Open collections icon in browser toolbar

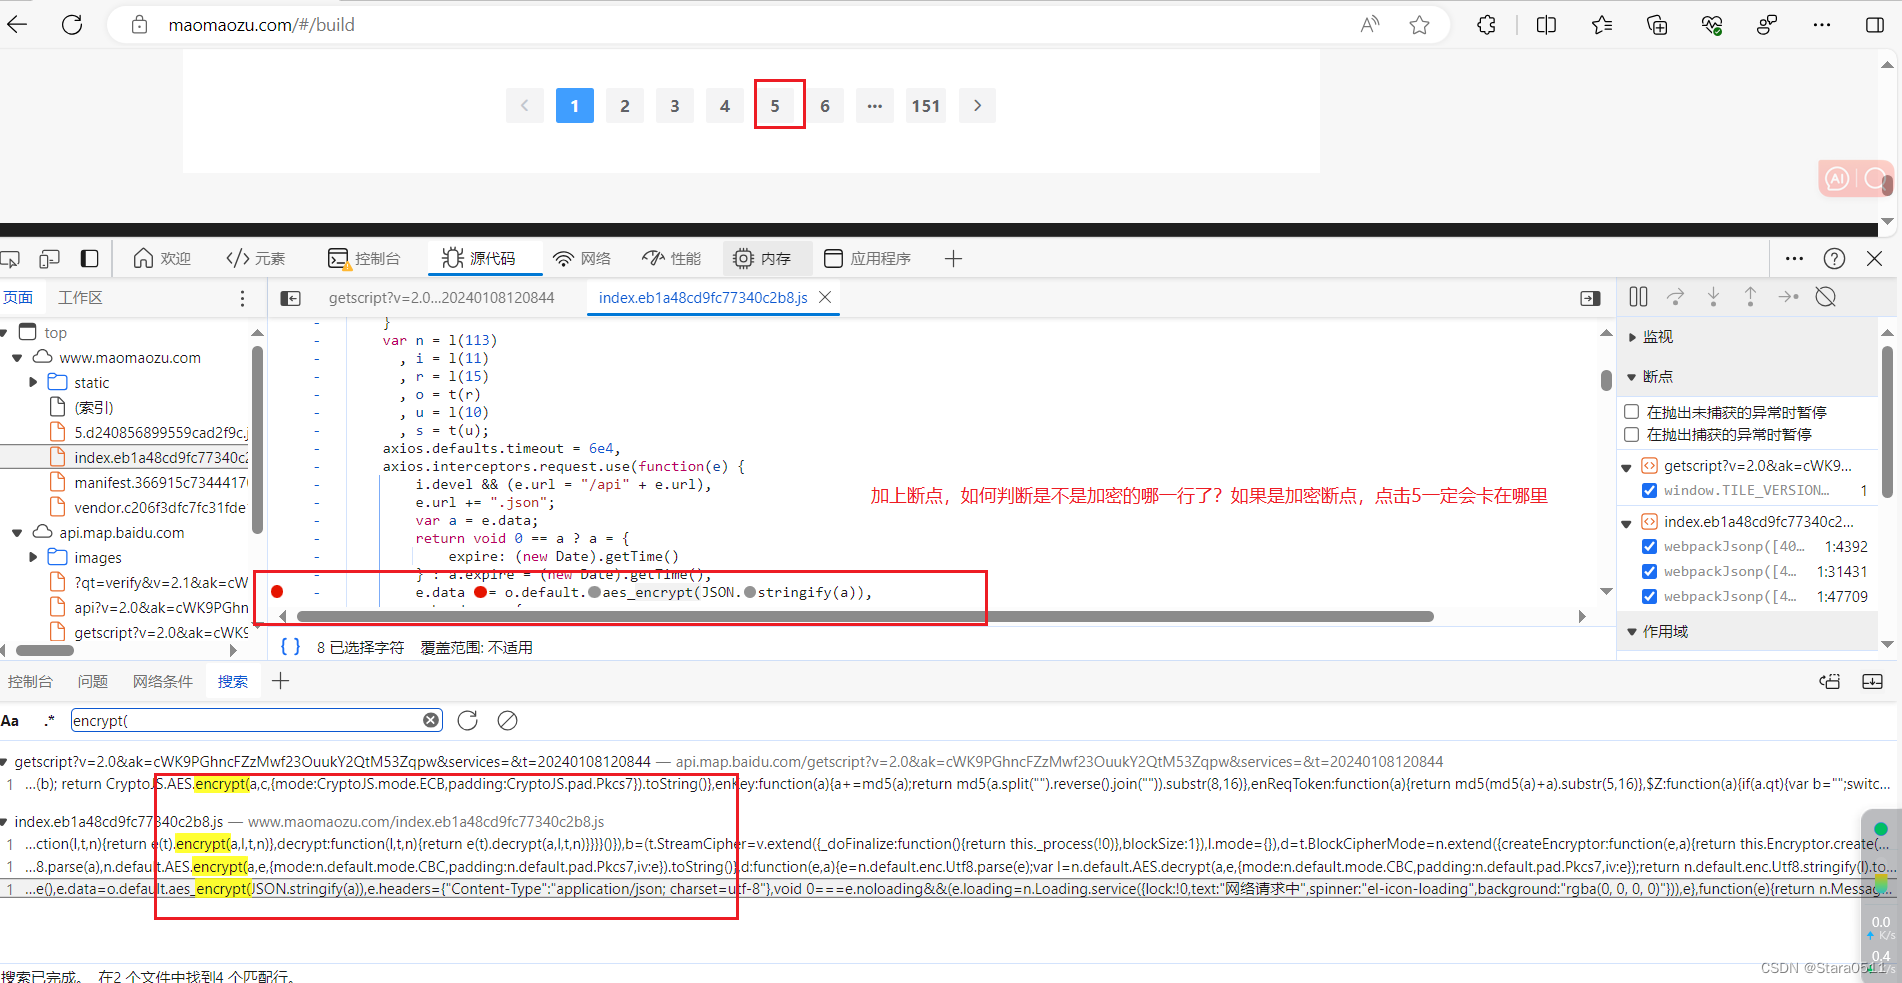coord(1657,25)
